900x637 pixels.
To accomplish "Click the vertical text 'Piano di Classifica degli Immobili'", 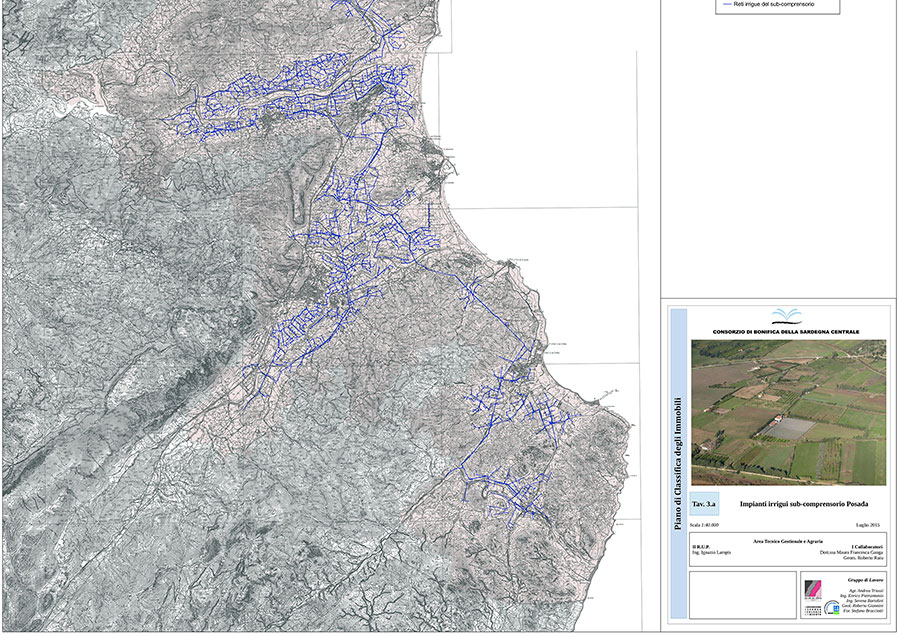I will coord(678,464).
